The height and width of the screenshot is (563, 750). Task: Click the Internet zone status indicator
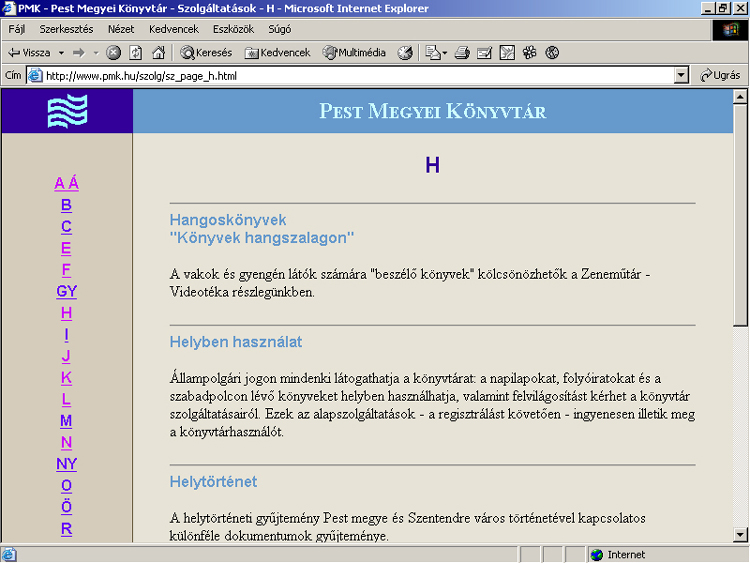(x=618, y=555)
